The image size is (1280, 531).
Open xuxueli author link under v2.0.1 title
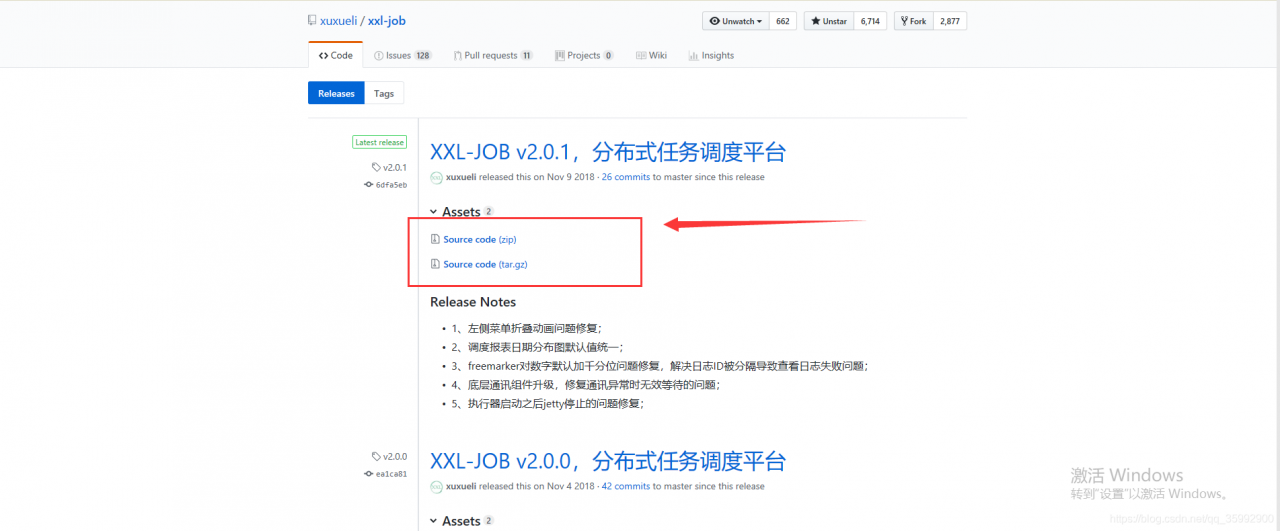(x=461, y=177)
